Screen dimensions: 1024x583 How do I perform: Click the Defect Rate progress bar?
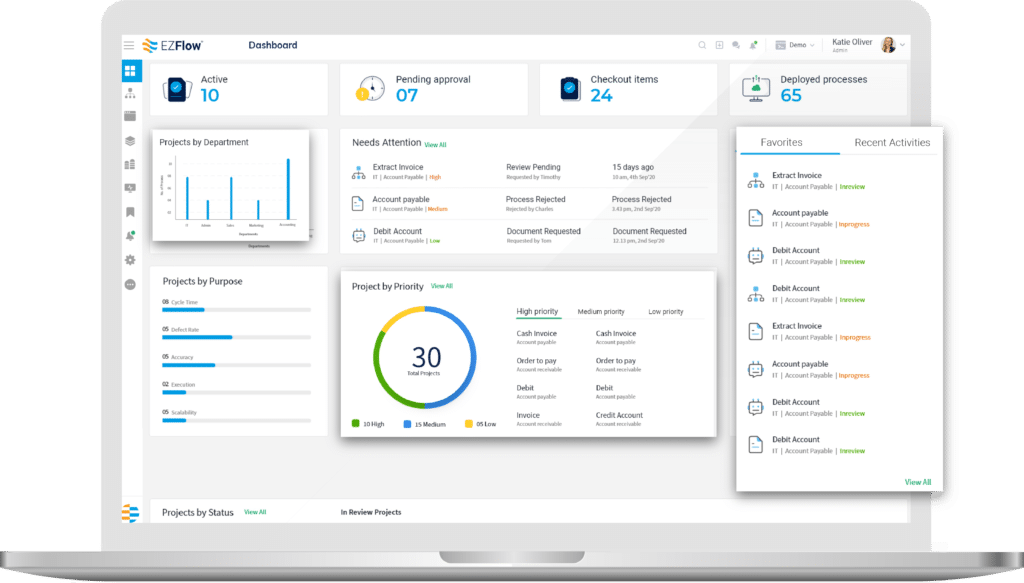coord(236,337)
